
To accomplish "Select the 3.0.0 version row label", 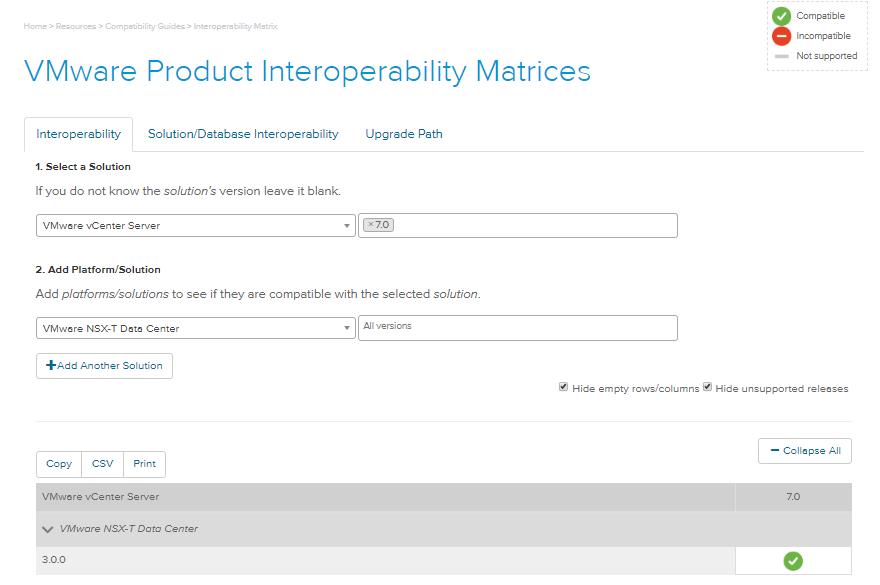I will pyautogui.click(x=54, y=560).
